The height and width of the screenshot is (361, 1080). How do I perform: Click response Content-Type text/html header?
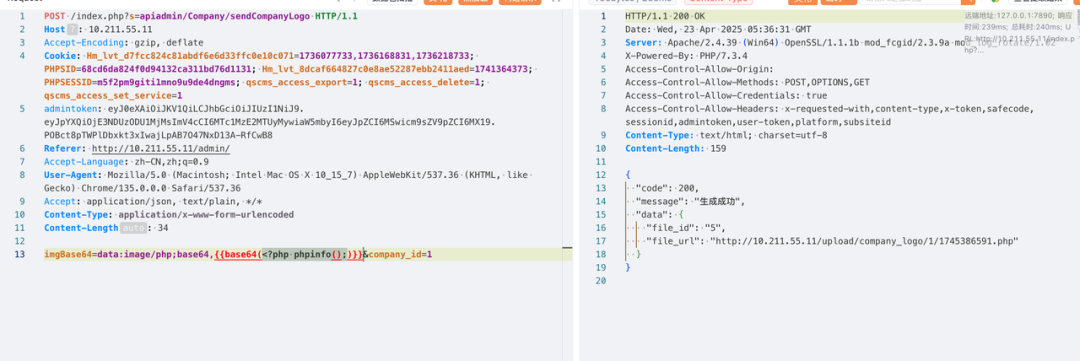point(727,135)
